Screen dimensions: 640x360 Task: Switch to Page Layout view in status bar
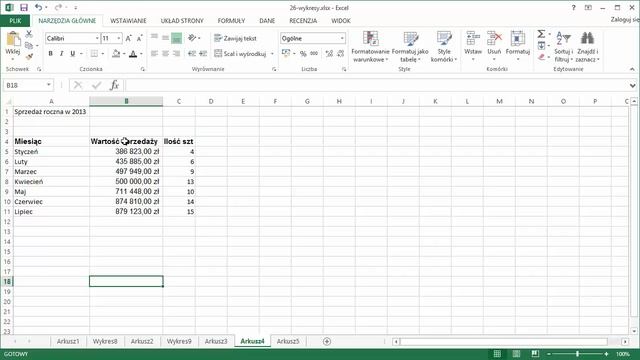coord(516,354)
